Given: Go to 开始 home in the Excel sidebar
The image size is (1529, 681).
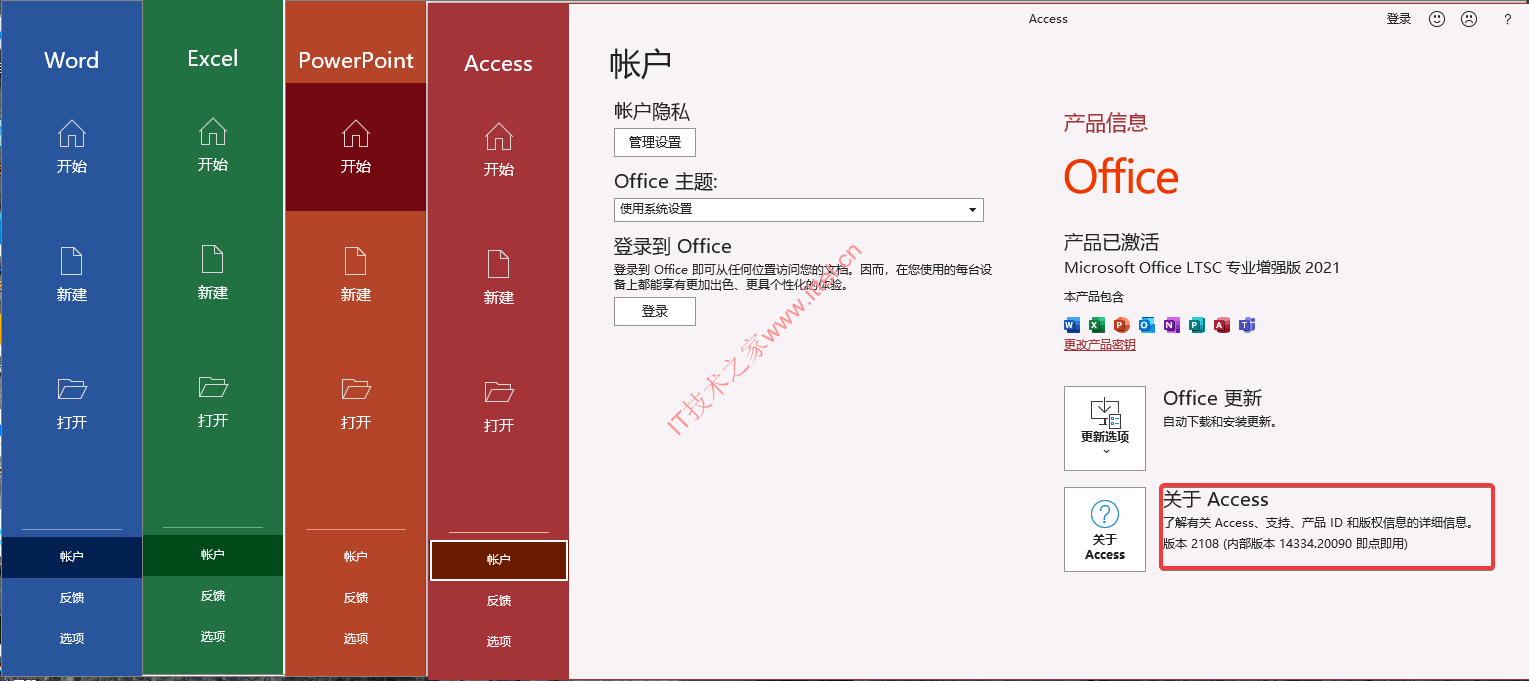Looking at the screenshot, I should coord(213,145).
